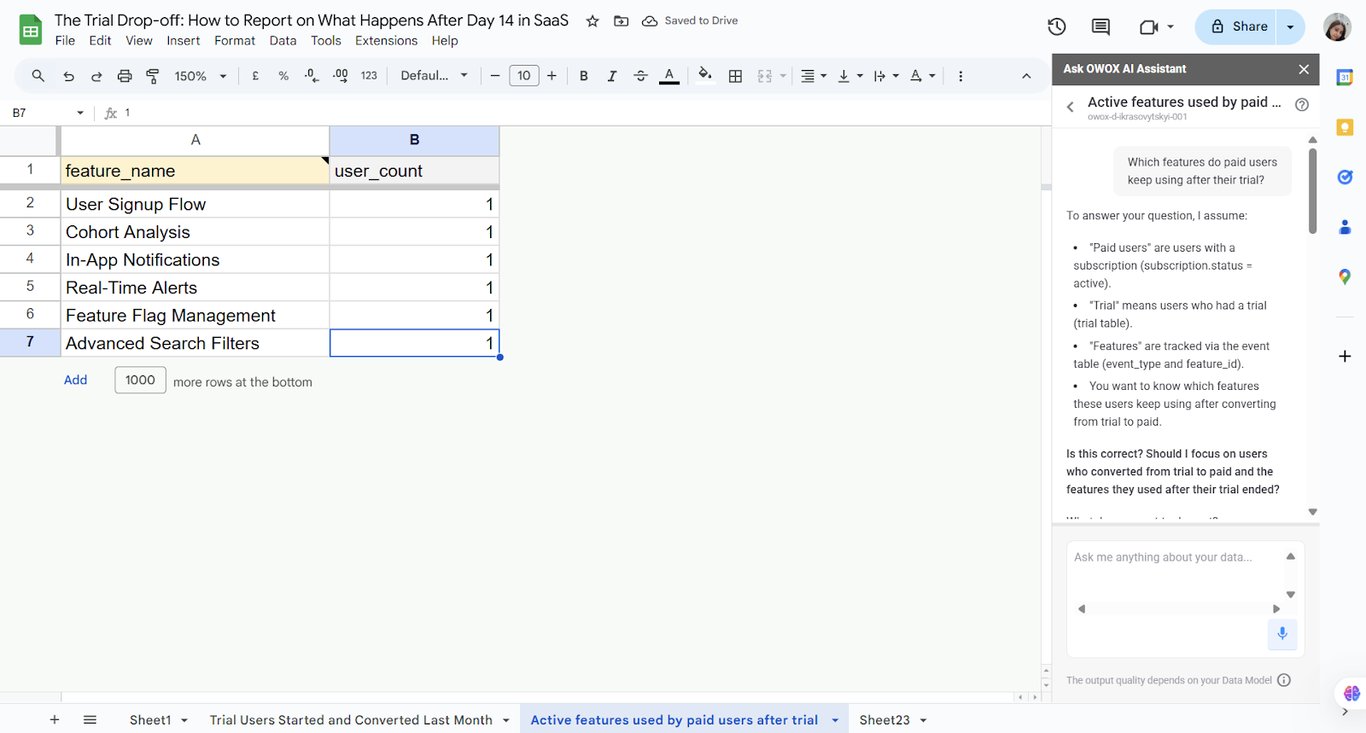Open the Insert menu
Image resolution: width=1366 pixels, height=733 pixels.
[x=183, y=41]
